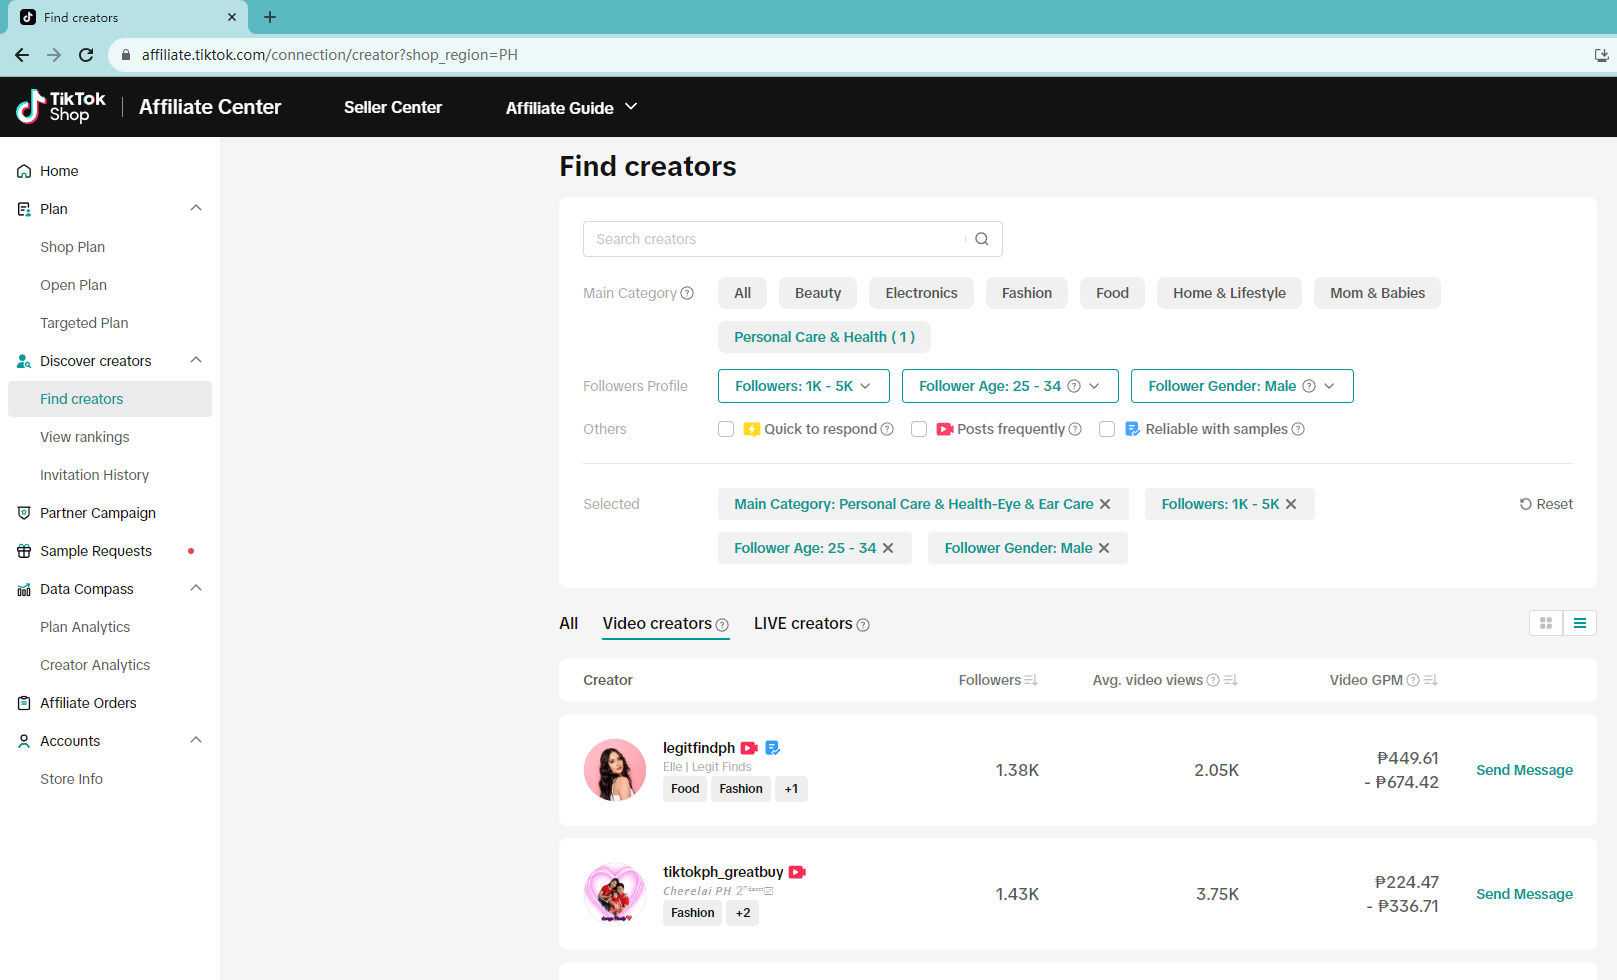The width and height of the screenshot is (1617, 980).
Task: Click Reliable with samples help icon
Action: pyautogui.click(x=1298, y=429)
